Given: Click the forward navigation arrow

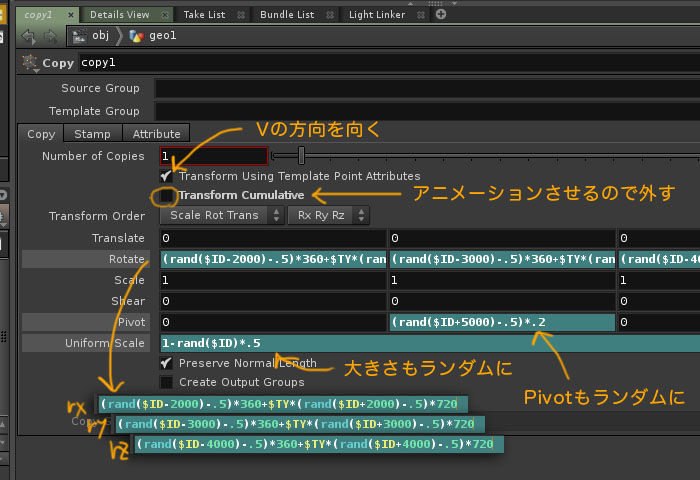Looking at the screenshot, I should 48,37.
